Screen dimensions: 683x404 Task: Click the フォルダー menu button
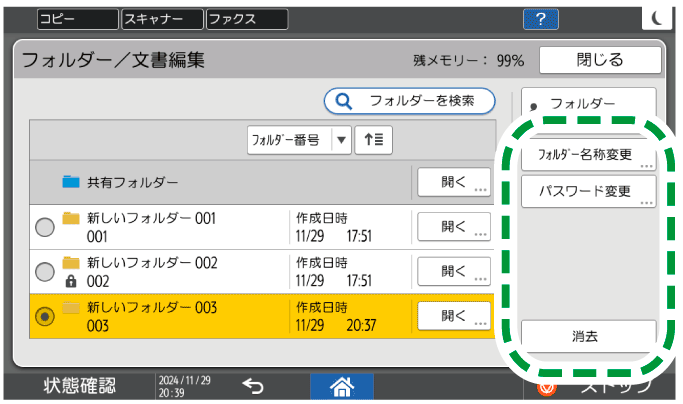pos(588,103)
